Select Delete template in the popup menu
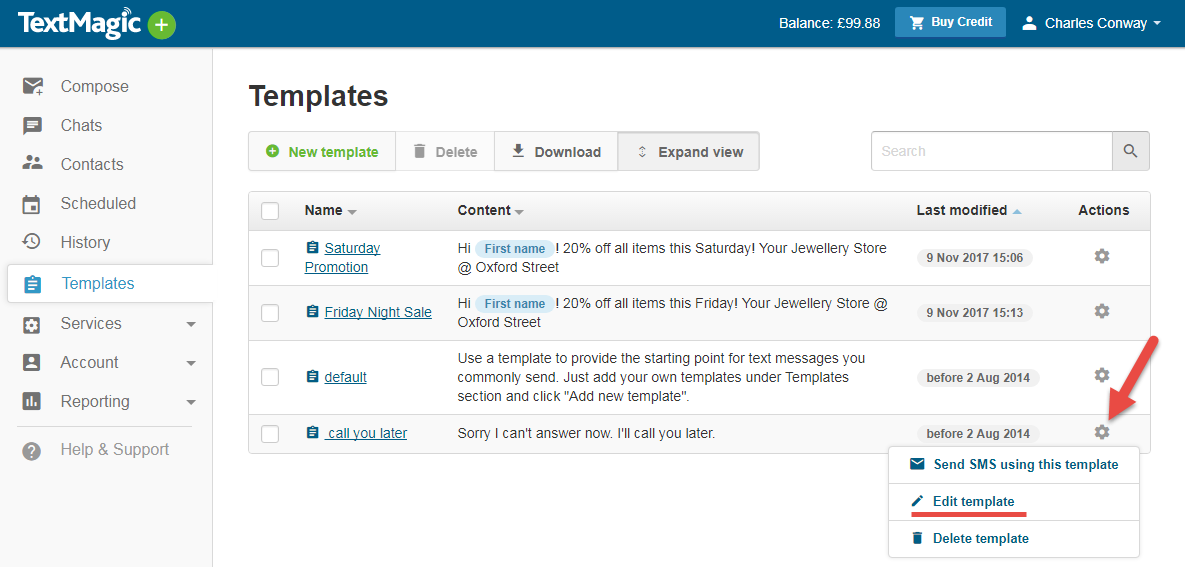This screenshot has width=1185, height=567. 979,539
